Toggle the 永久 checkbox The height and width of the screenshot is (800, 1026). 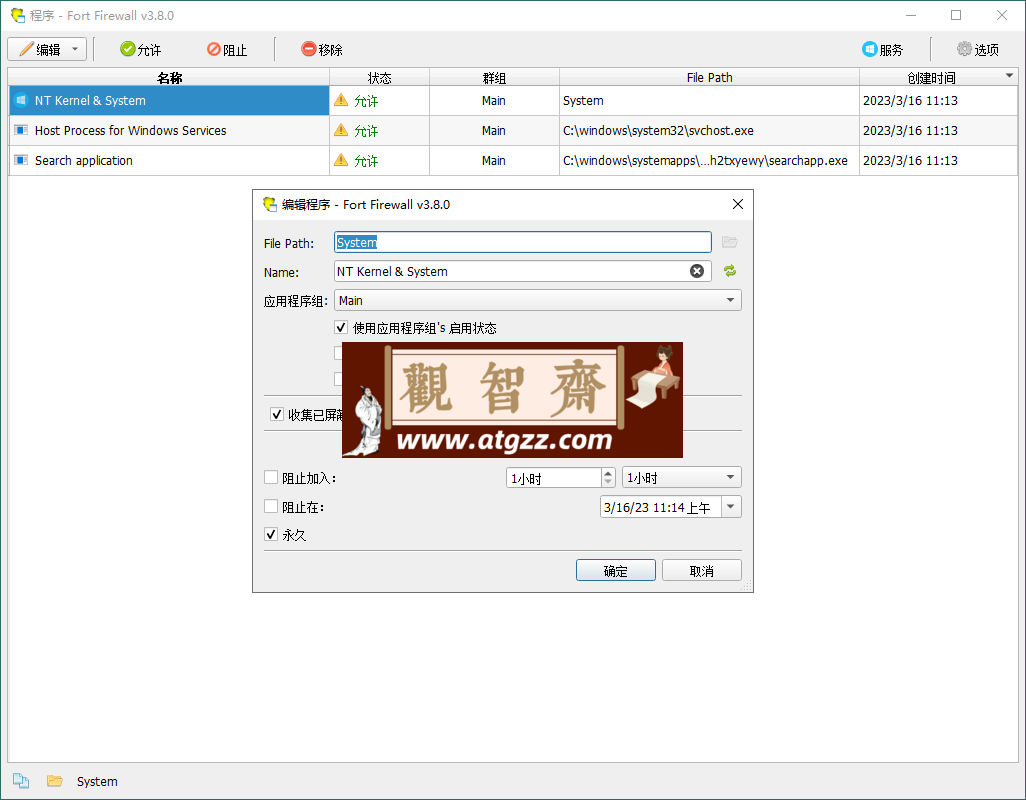271,534
